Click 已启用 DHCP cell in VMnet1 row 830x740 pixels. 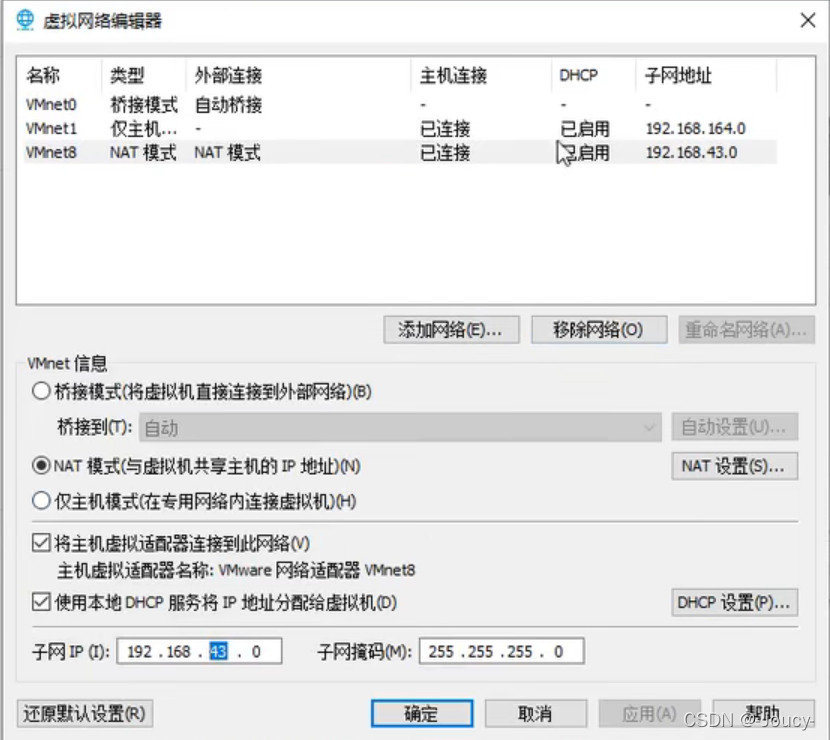click(585, 128)
